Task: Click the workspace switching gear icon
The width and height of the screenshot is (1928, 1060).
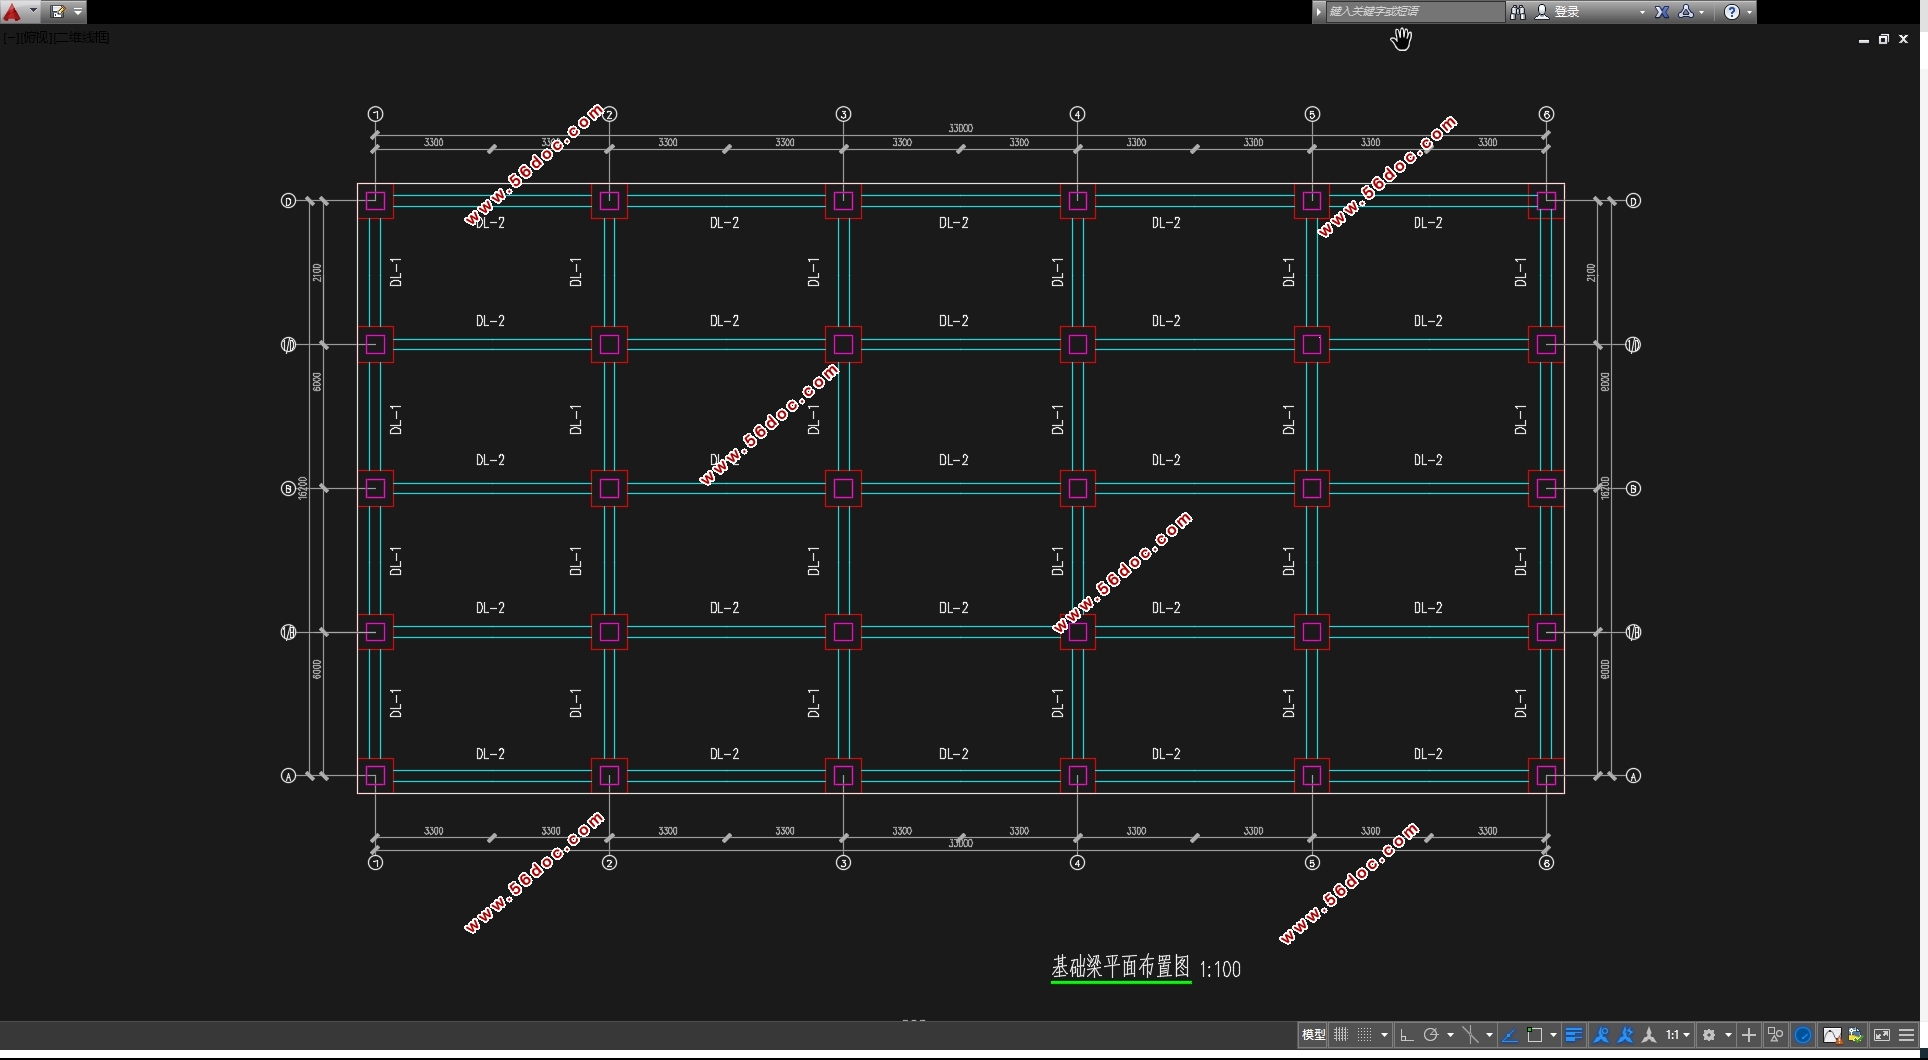Action: click(x=1709, y=1035)
